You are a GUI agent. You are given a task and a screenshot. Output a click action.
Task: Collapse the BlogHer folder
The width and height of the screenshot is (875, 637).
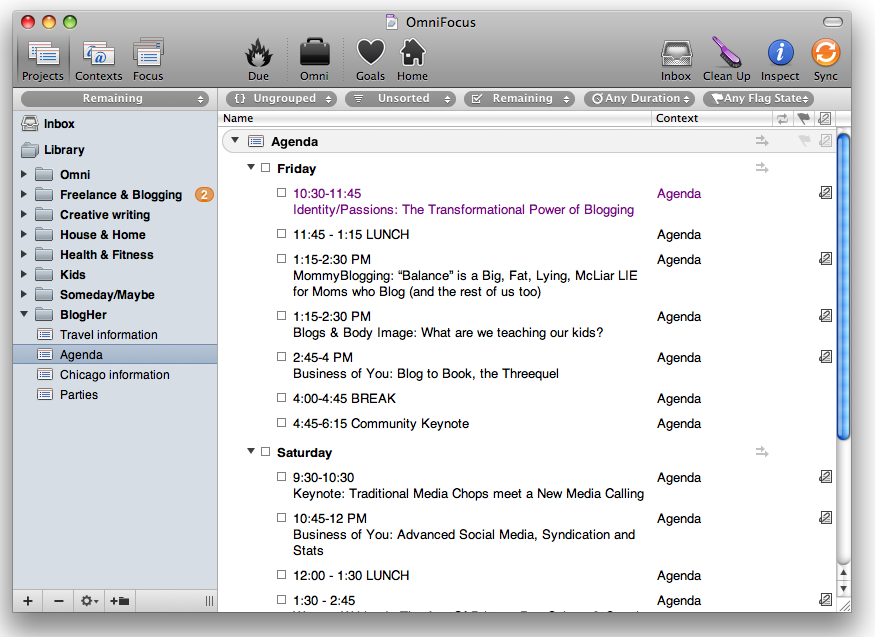coord(24,314)
